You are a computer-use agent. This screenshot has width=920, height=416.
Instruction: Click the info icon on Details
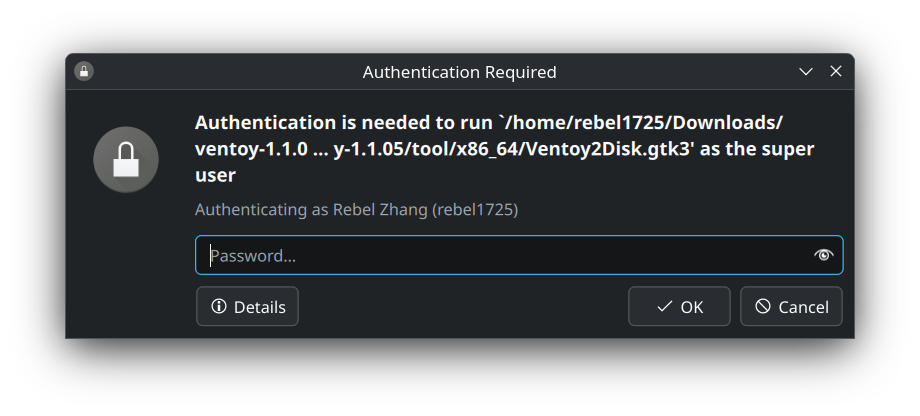(219, 306)
